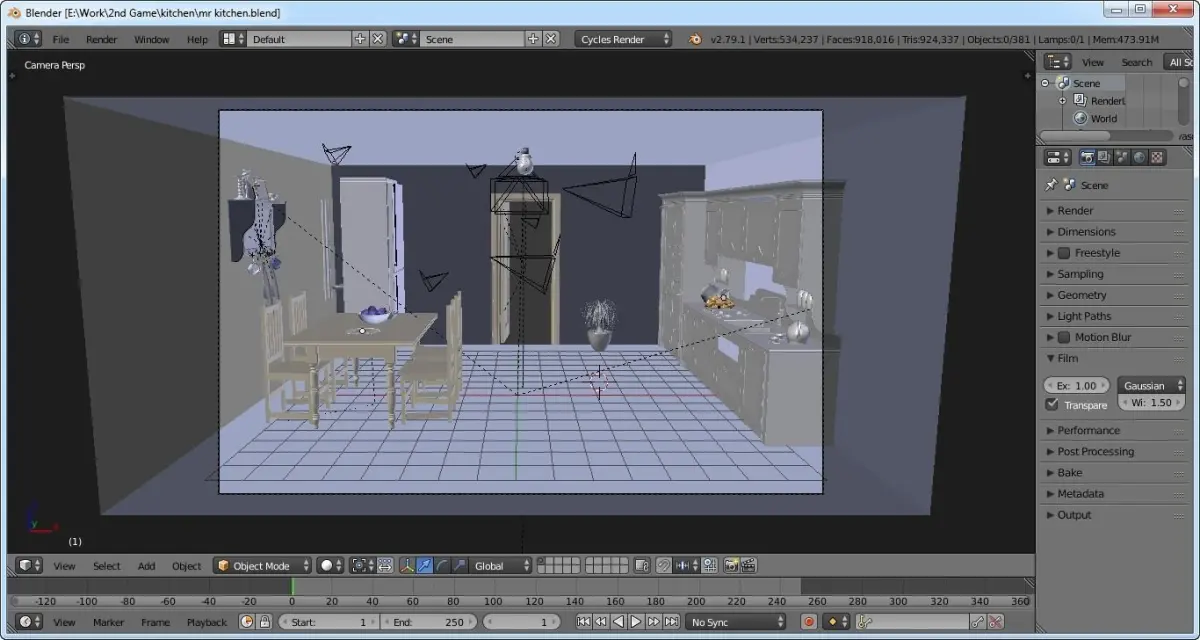Image resolution: width=1200 pixels, height=640 pixels.
Task: Play the animation forward
Action: coord(636,622)
